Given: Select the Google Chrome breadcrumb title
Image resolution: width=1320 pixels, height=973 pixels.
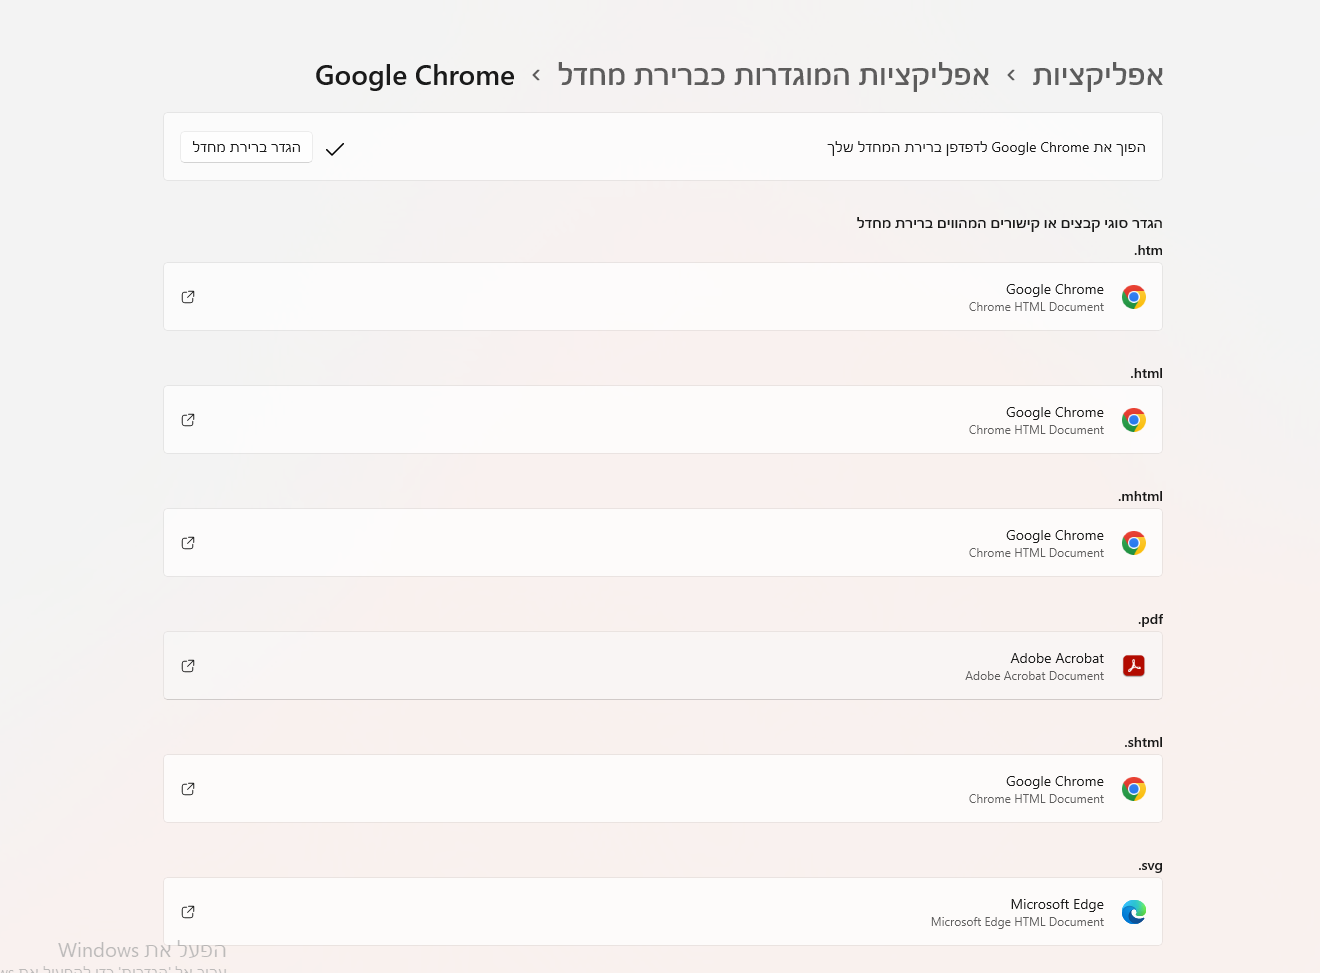Looking at the screenshot, I should pos(415,76).
